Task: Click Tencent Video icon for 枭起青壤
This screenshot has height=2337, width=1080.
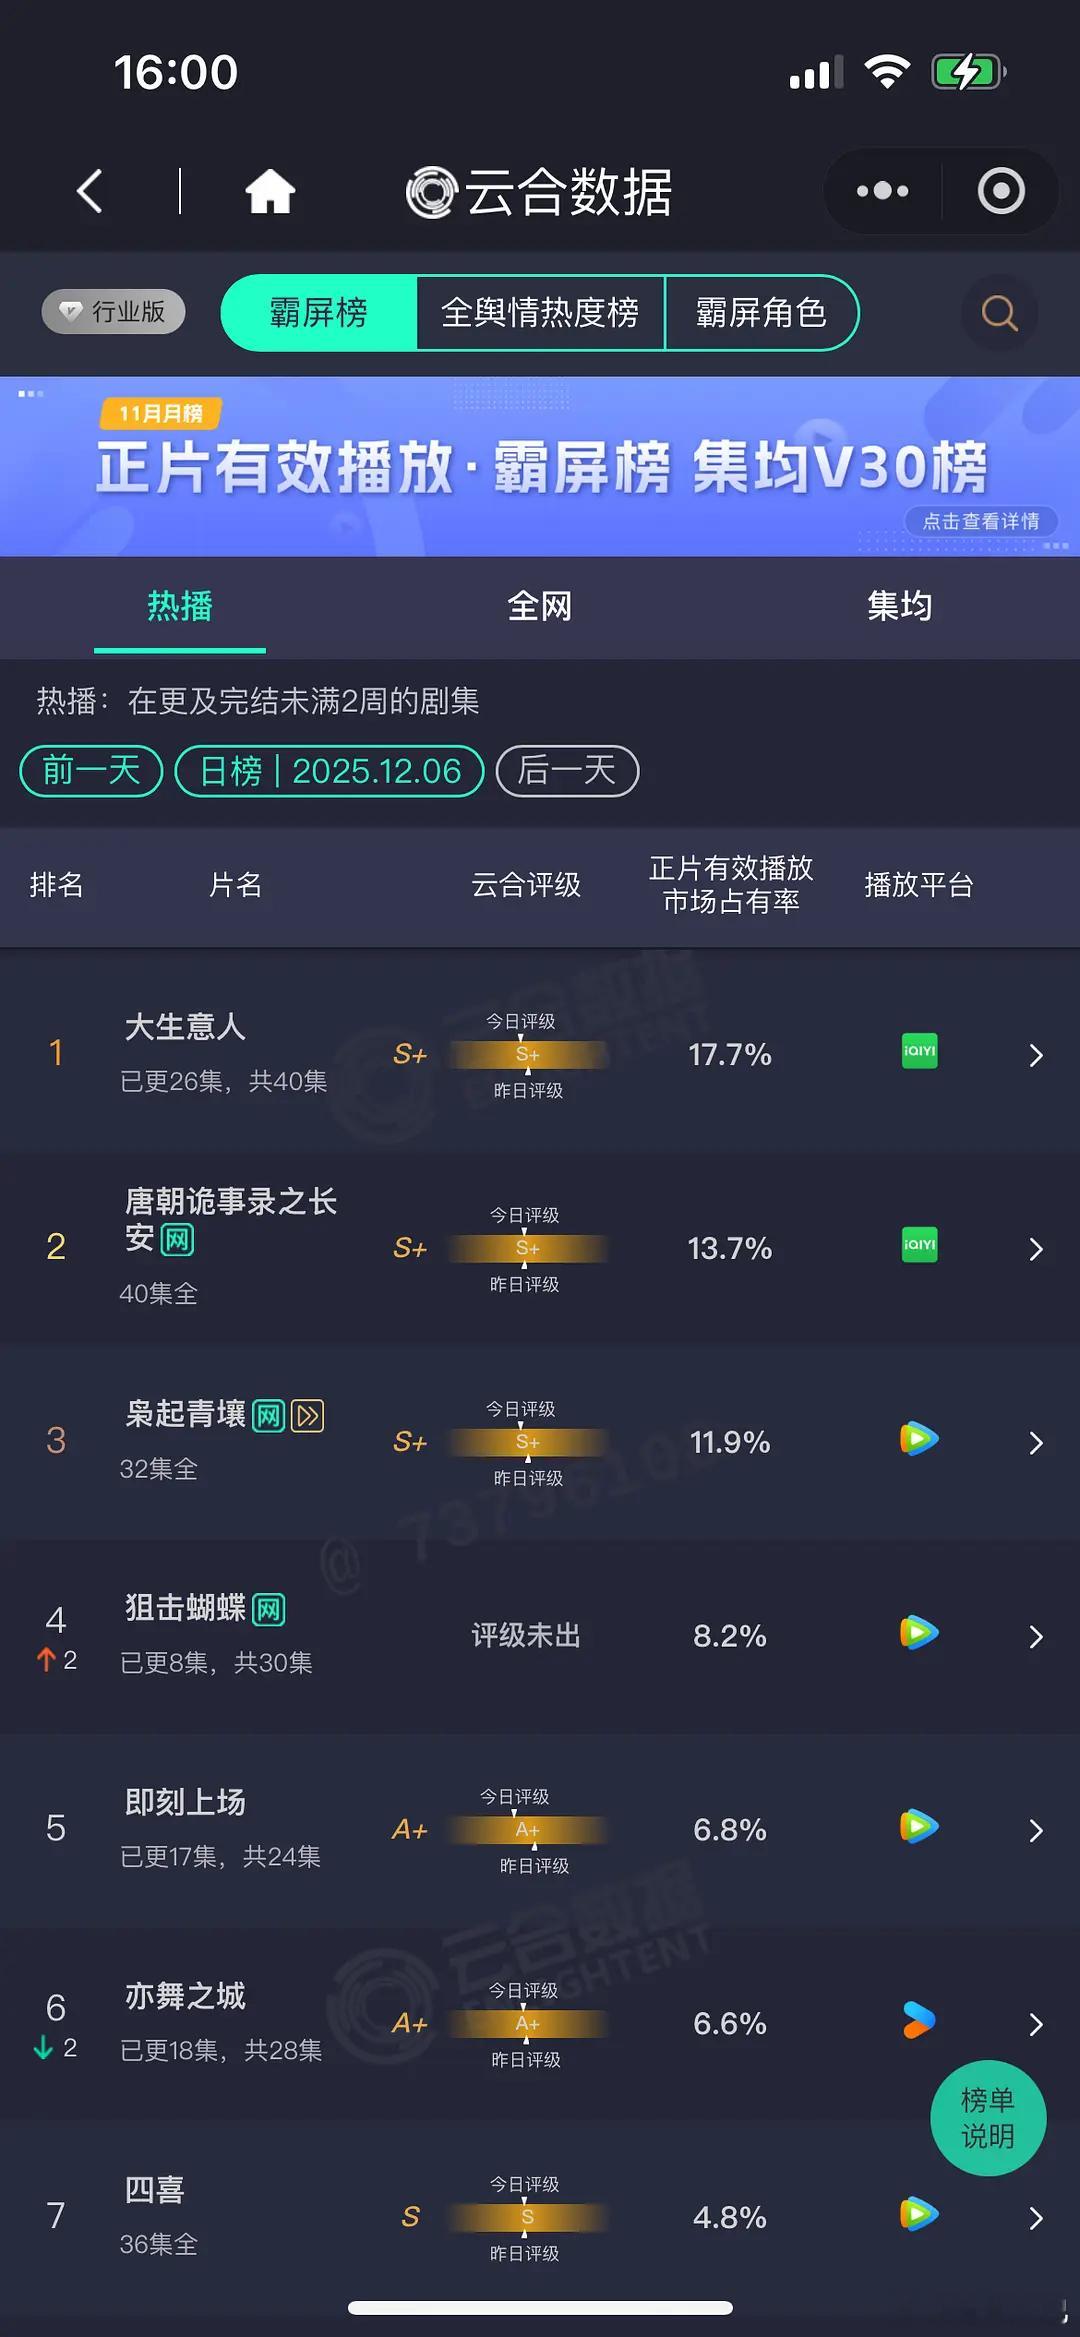Action: 917,1441
